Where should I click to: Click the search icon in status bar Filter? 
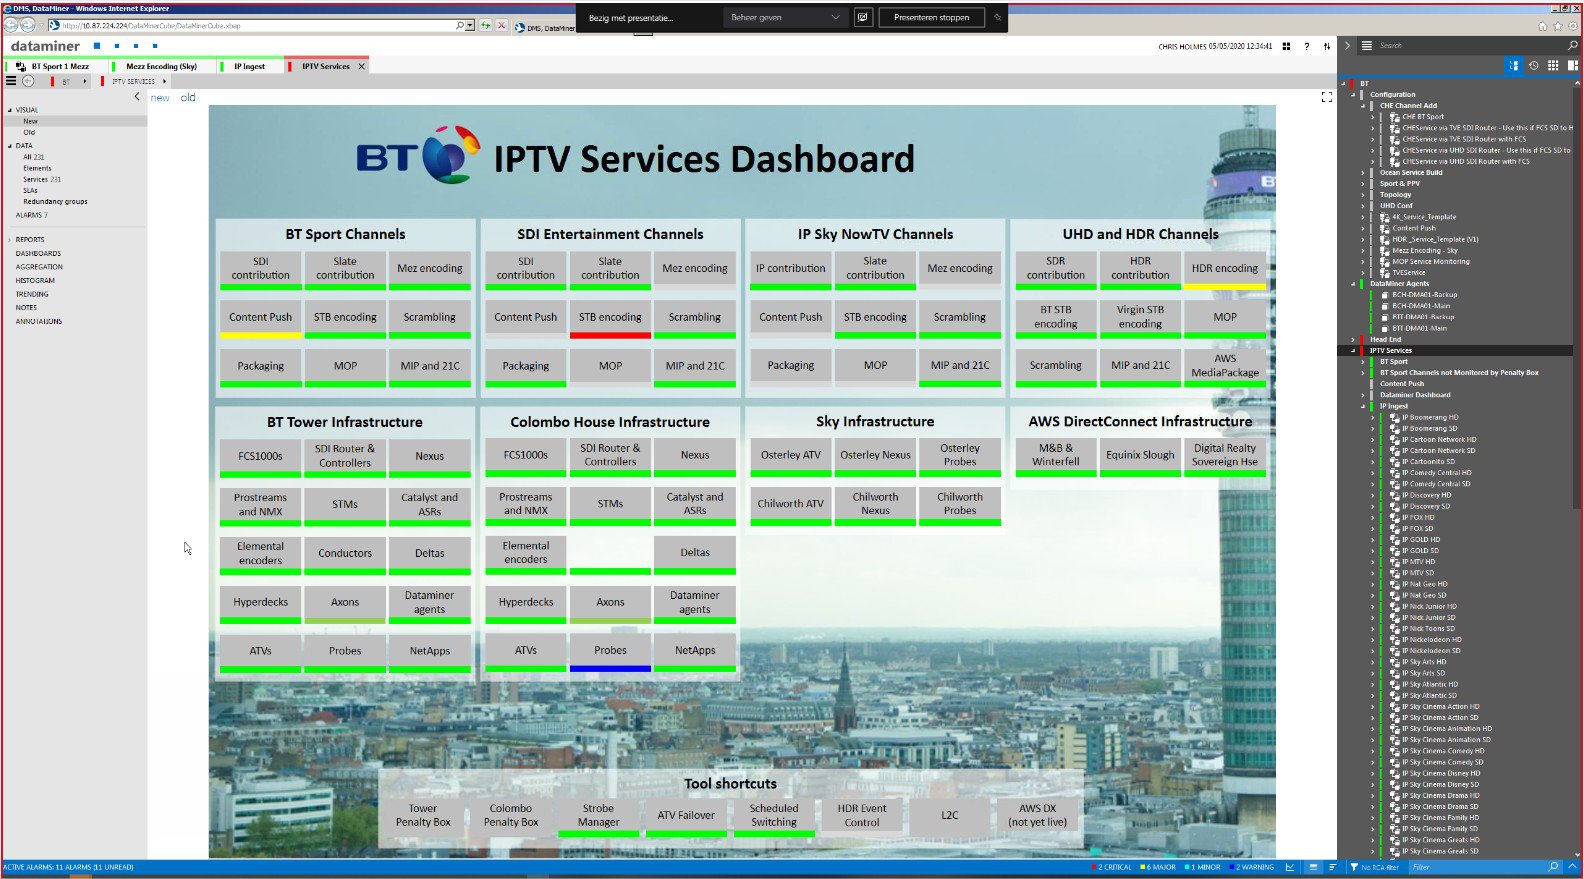(x=1553, y=867)
